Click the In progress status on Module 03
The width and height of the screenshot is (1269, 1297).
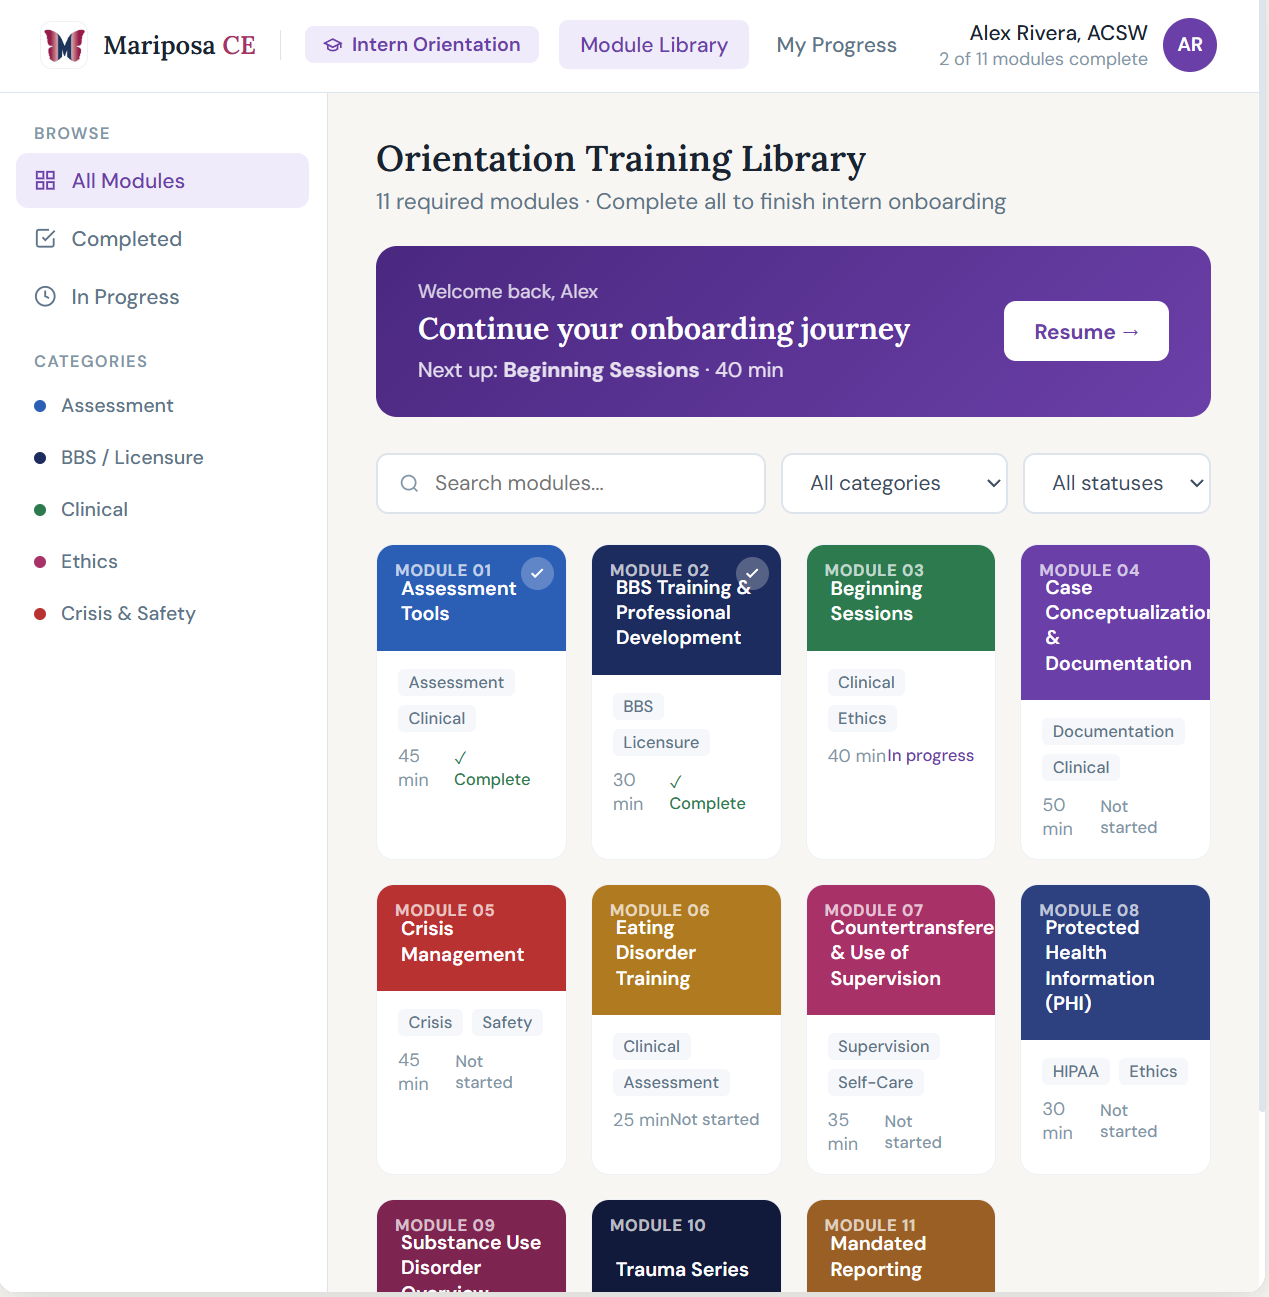[x=930, y=755]
